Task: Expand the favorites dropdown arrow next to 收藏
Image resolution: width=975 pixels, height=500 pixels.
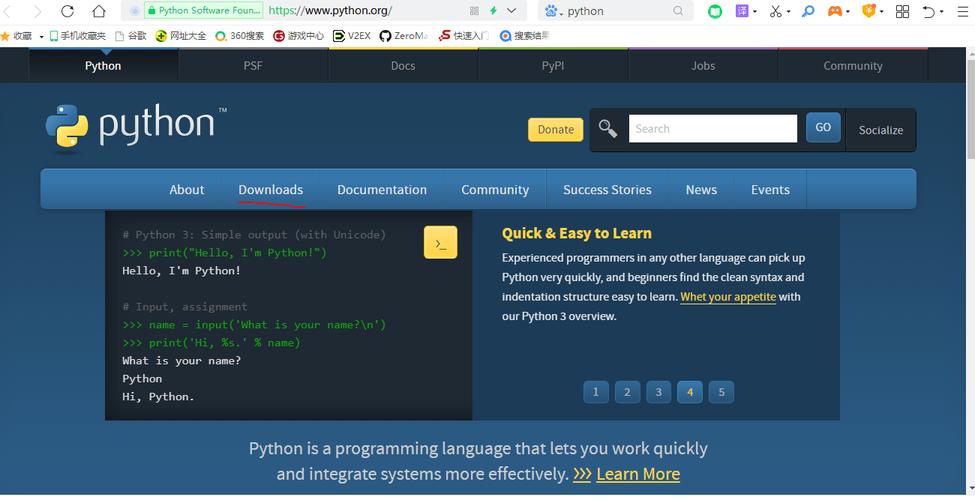Action: 41,37
